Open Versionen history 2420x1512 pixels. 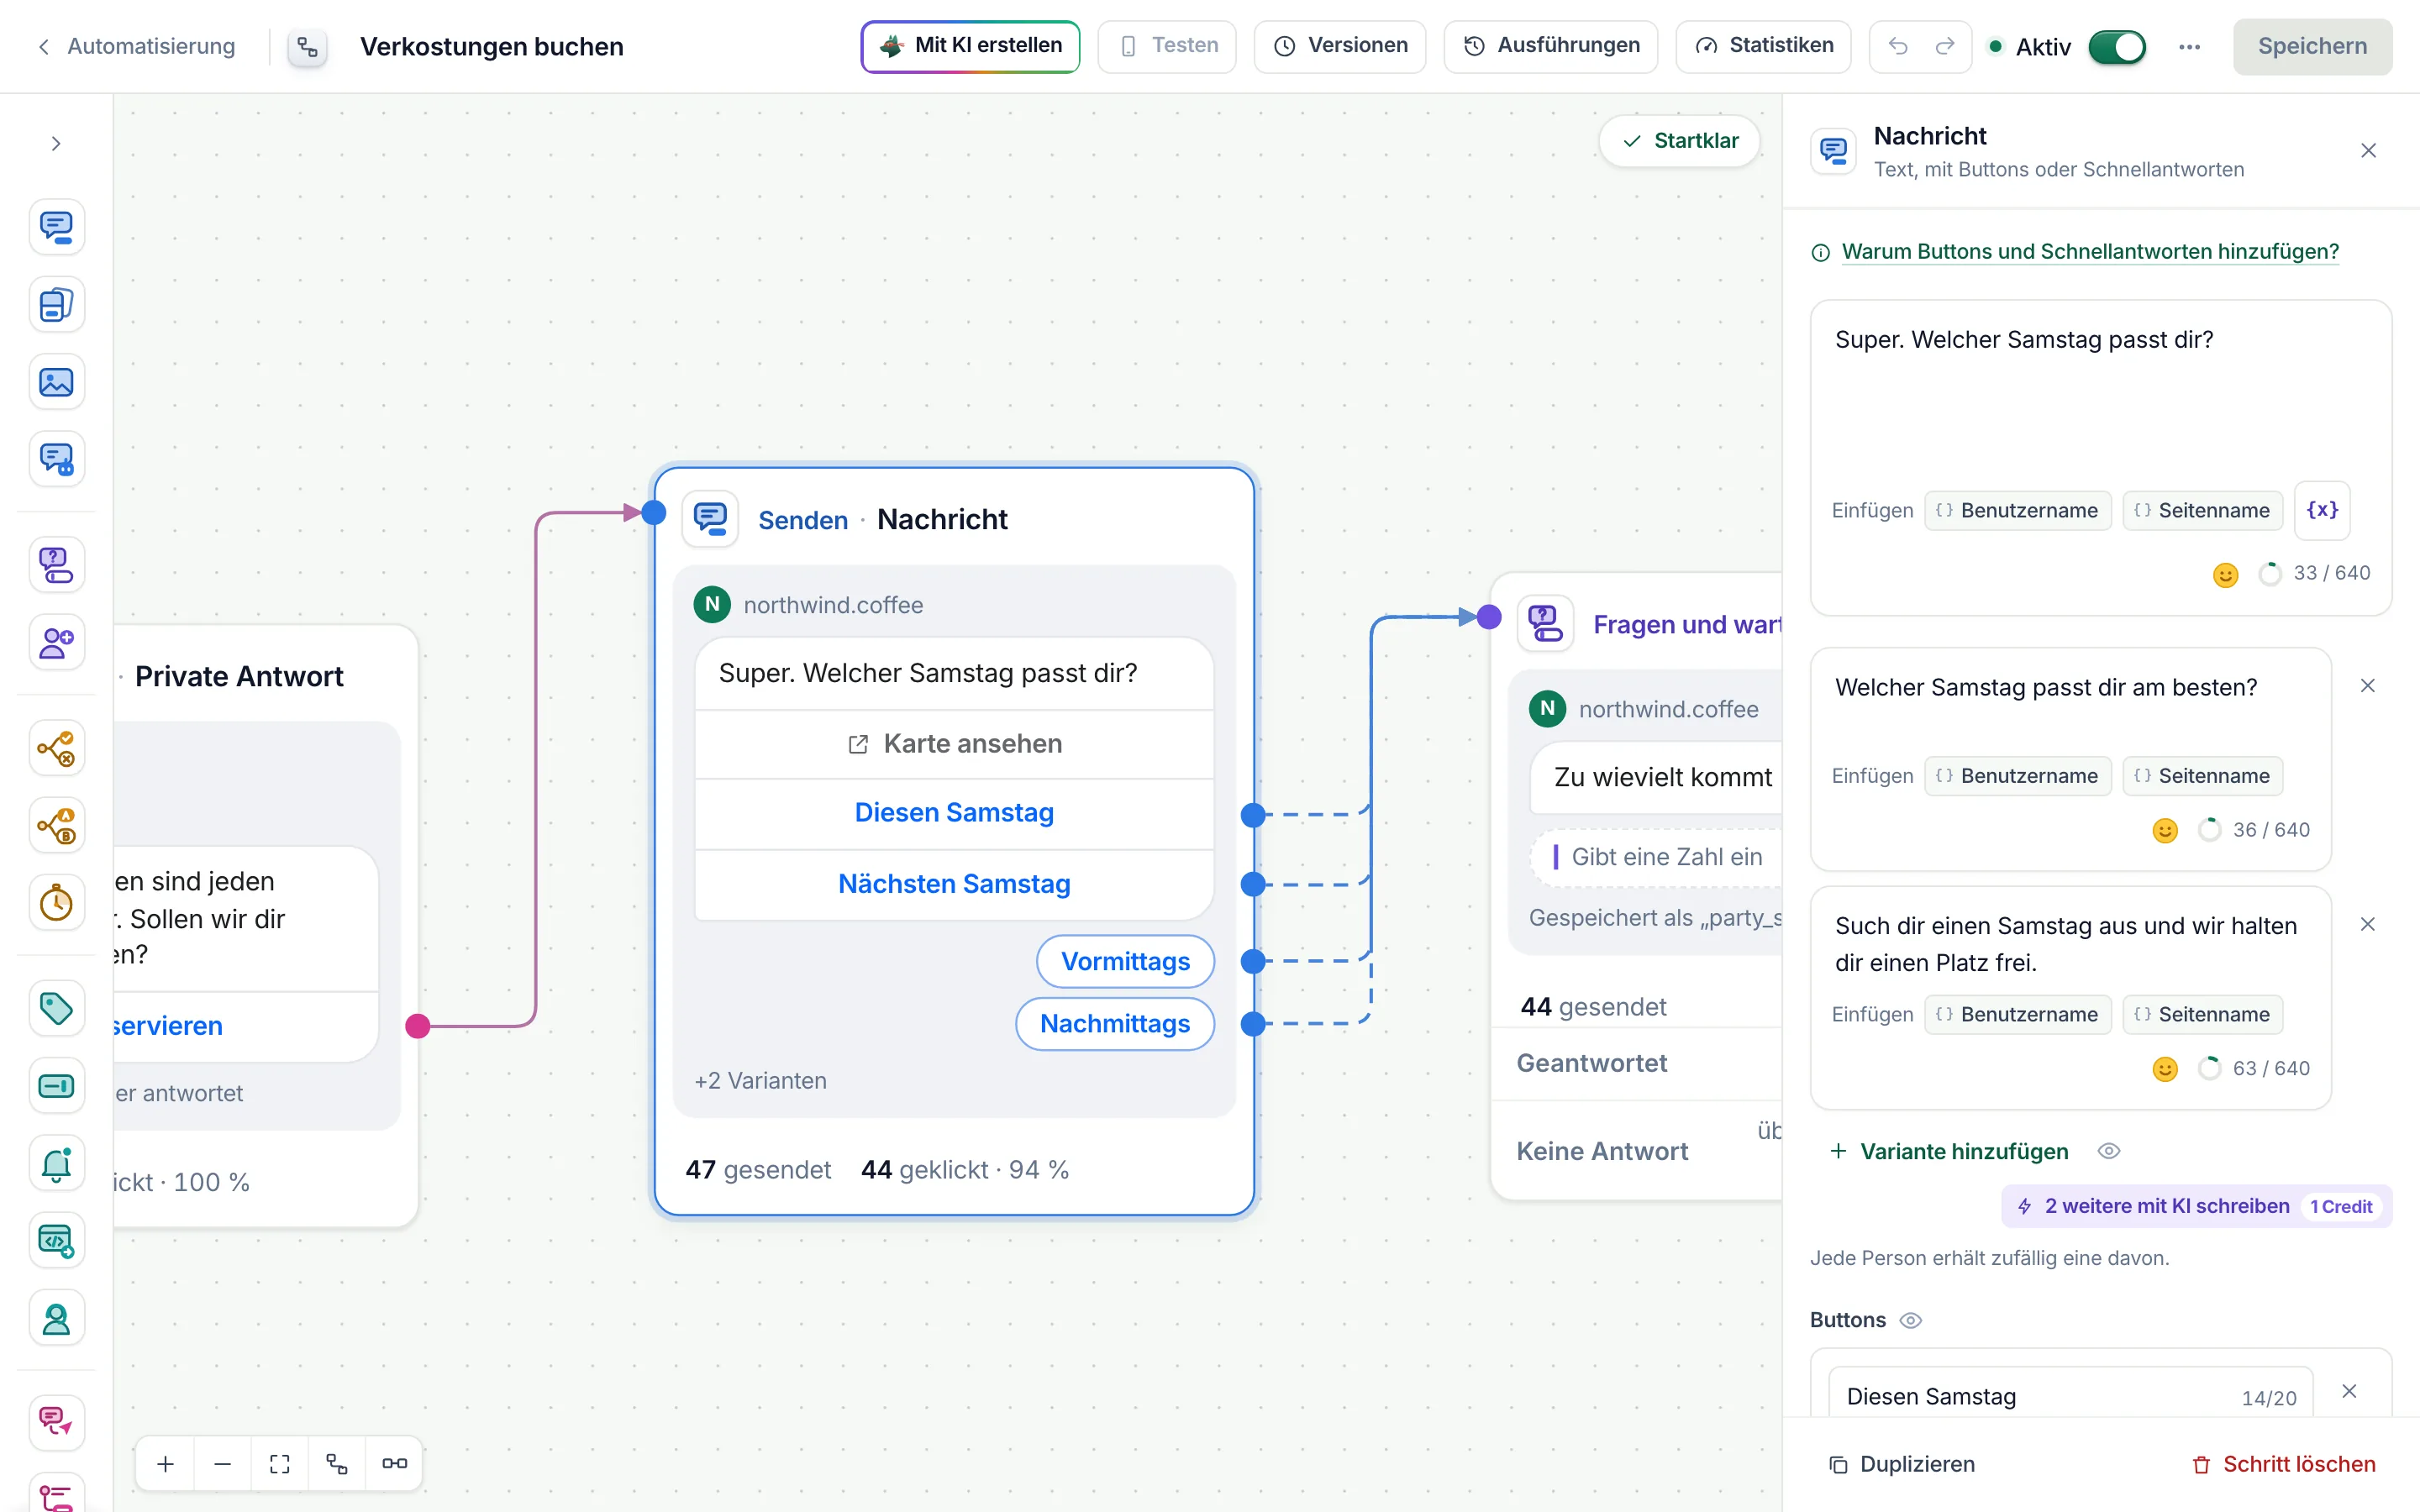click(1340, 46)
